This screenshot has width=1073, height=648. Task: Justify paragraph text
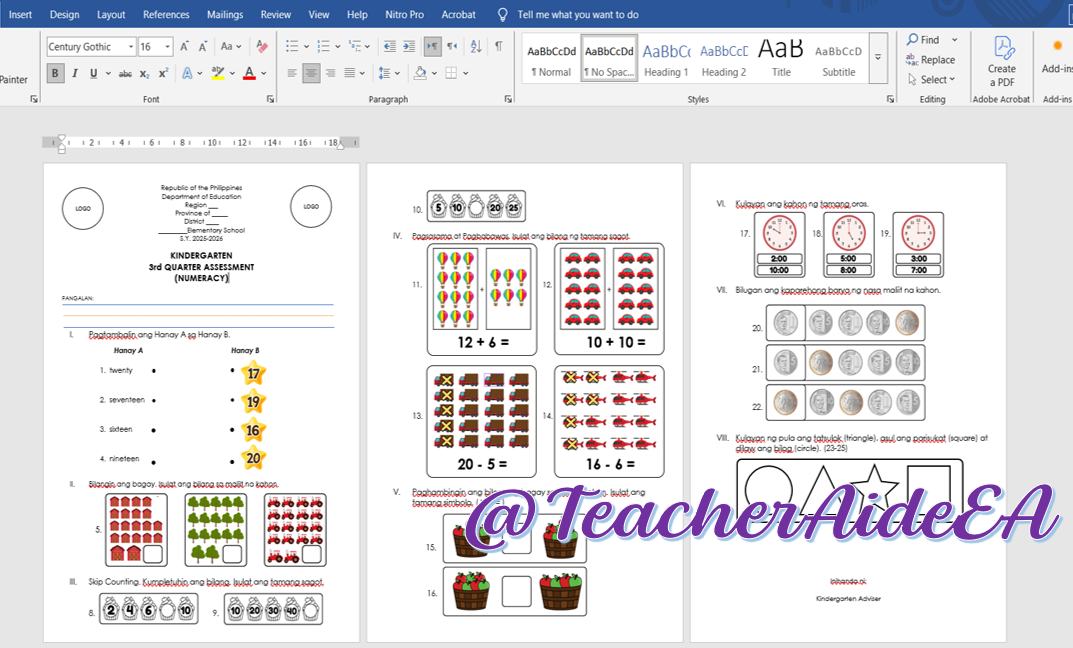[x=349, y=73]
